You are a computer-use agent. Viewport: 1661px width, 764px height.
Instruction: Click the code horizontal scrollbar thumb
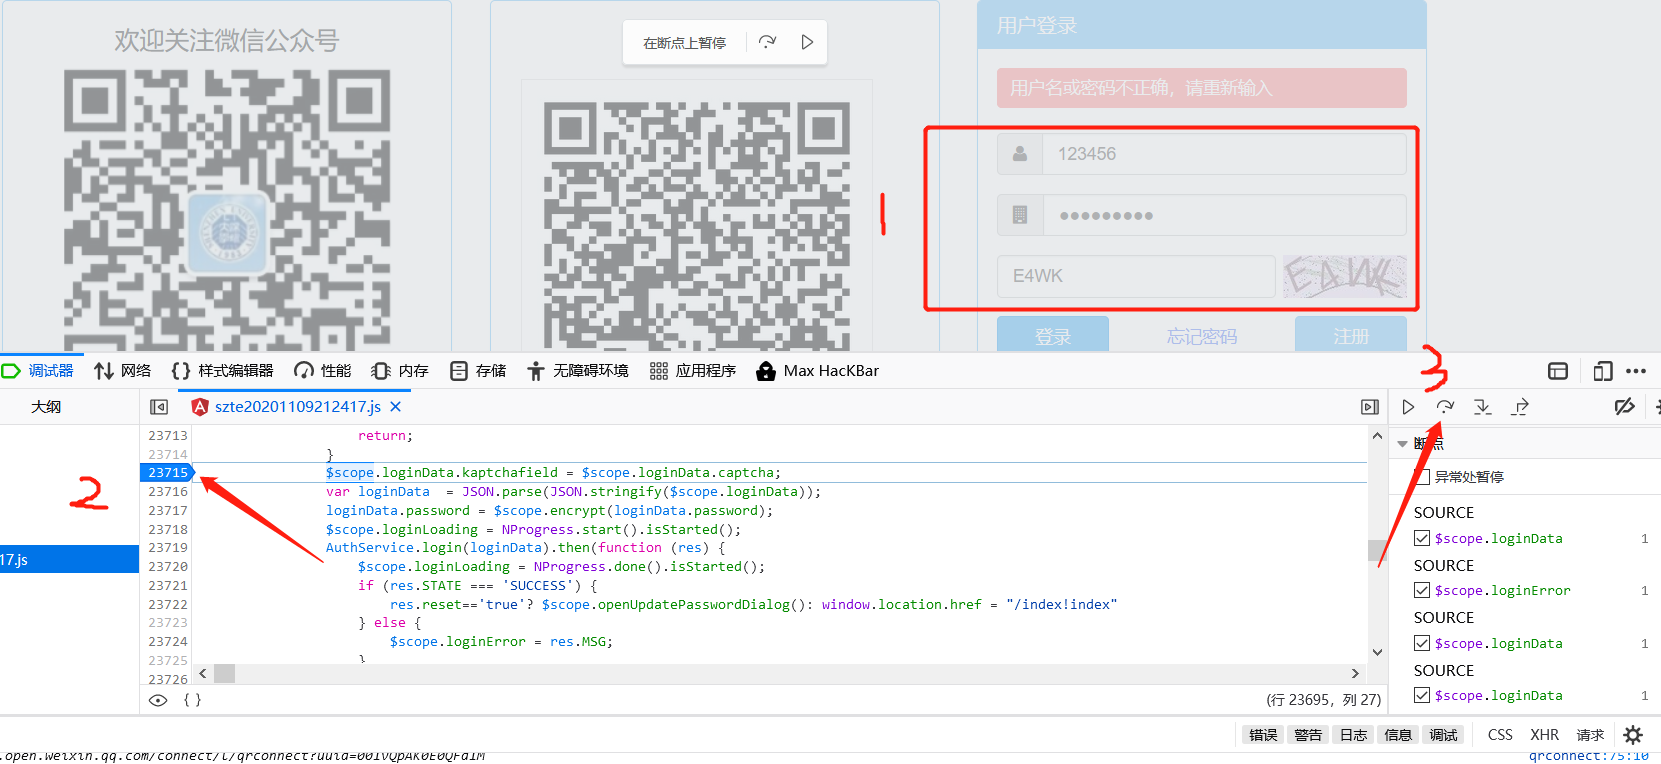[x=225, y=673]
